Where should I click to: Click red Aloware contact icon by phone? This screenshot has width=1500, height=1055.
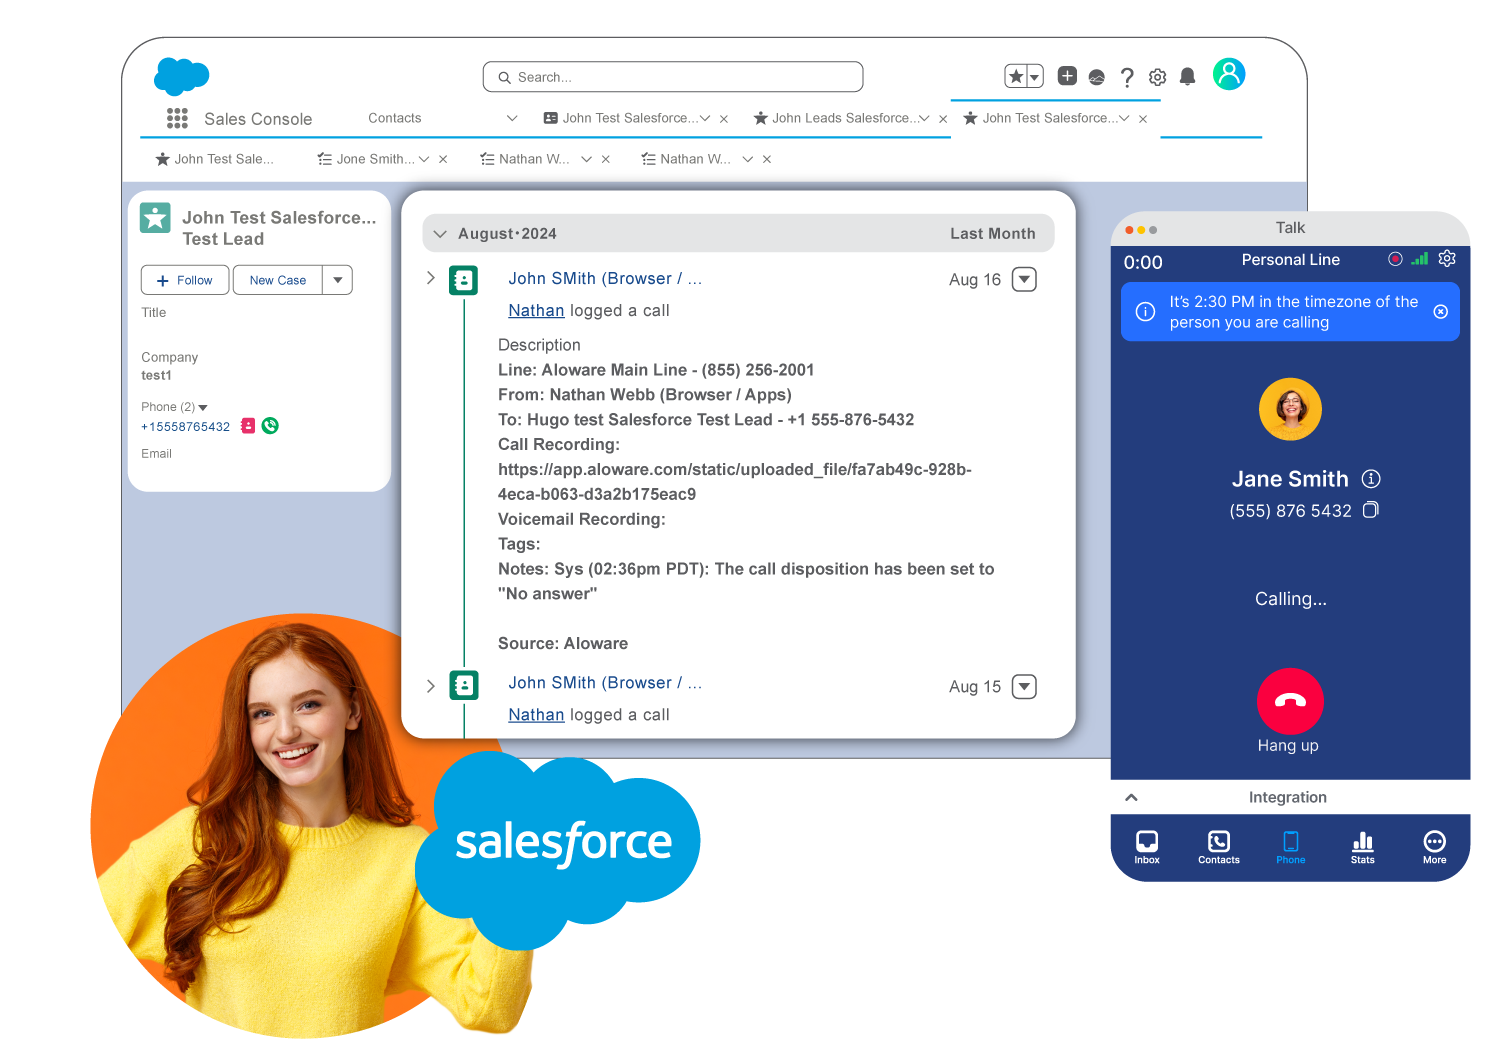249,426
